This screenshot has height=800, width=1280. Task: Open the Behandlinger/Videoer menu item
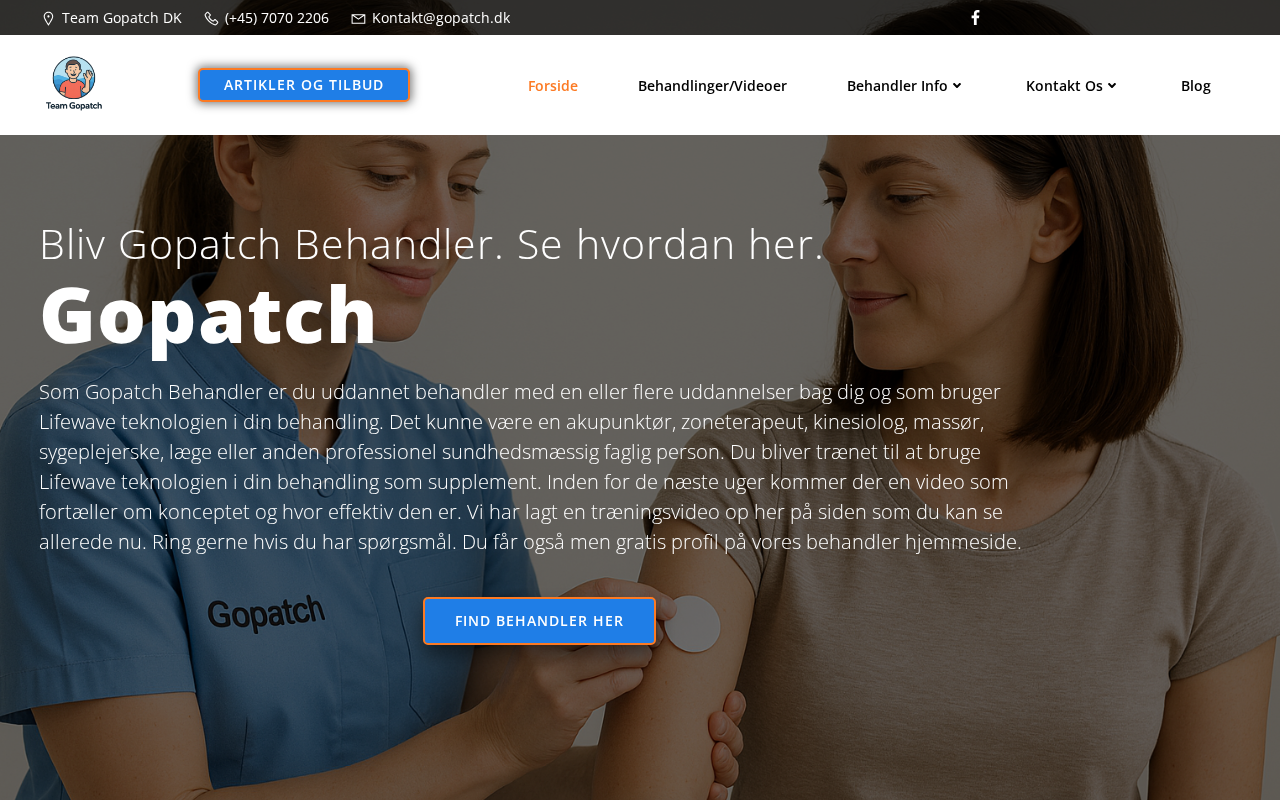[712, 86]
